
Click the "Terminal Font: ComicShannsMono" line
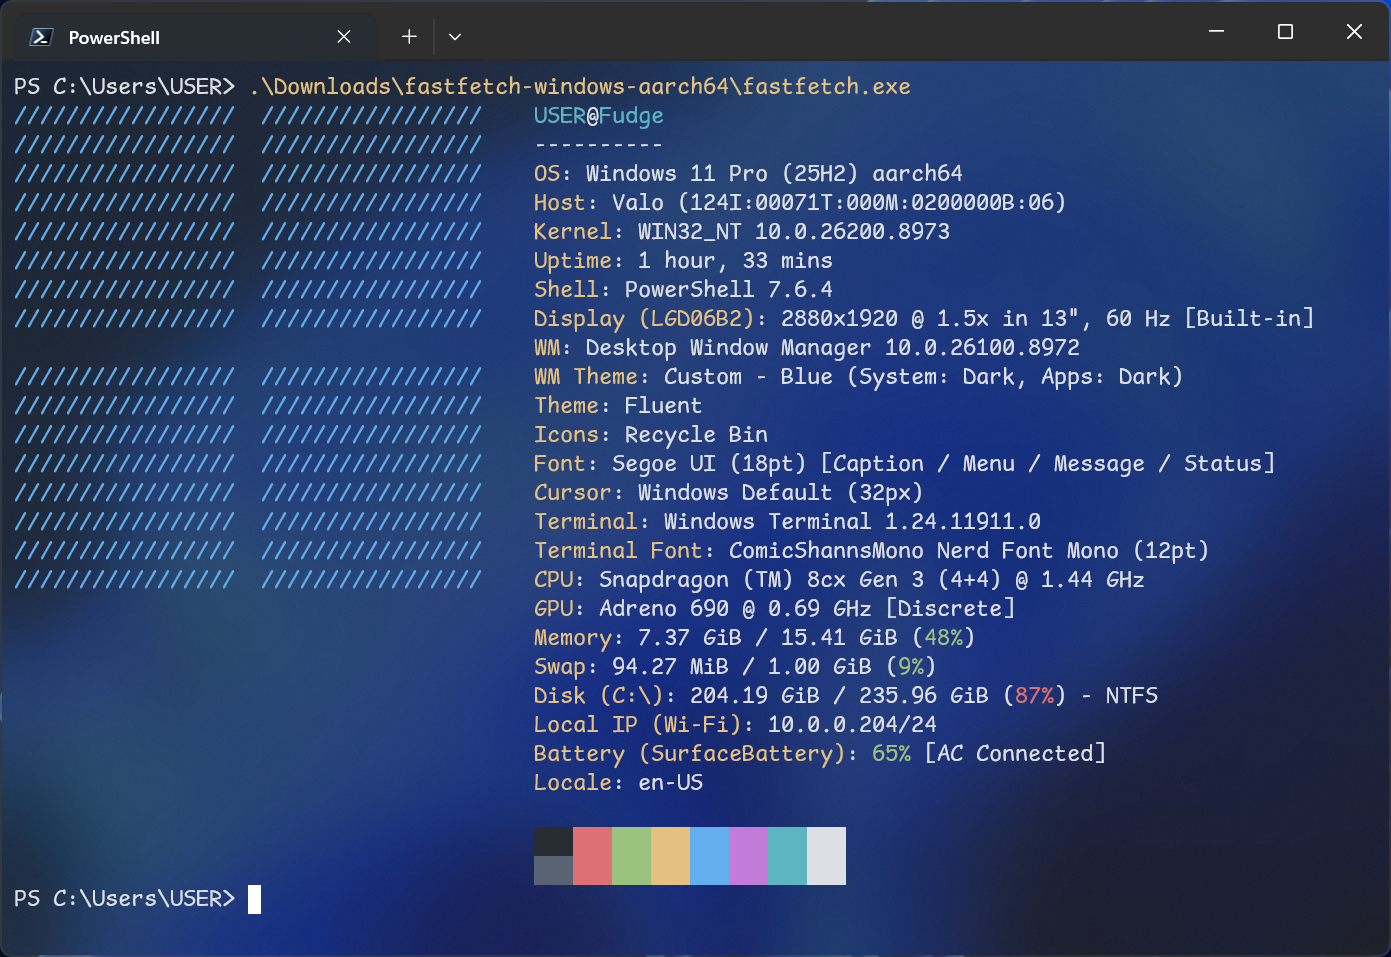coord(872,551)
